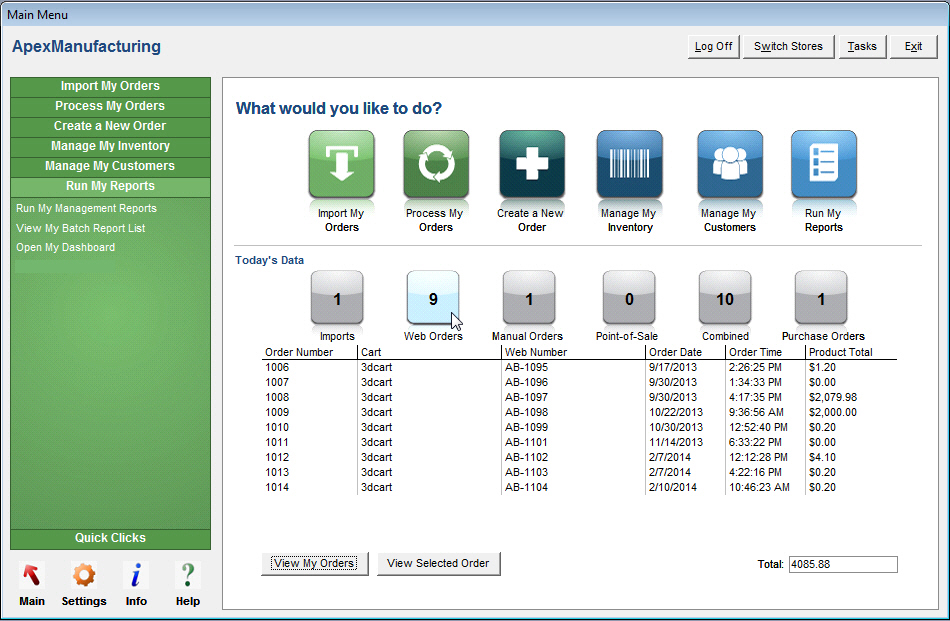Open the Info icon in the bottom bar
This screenshot has height=621, width=950.
(136, 576)
